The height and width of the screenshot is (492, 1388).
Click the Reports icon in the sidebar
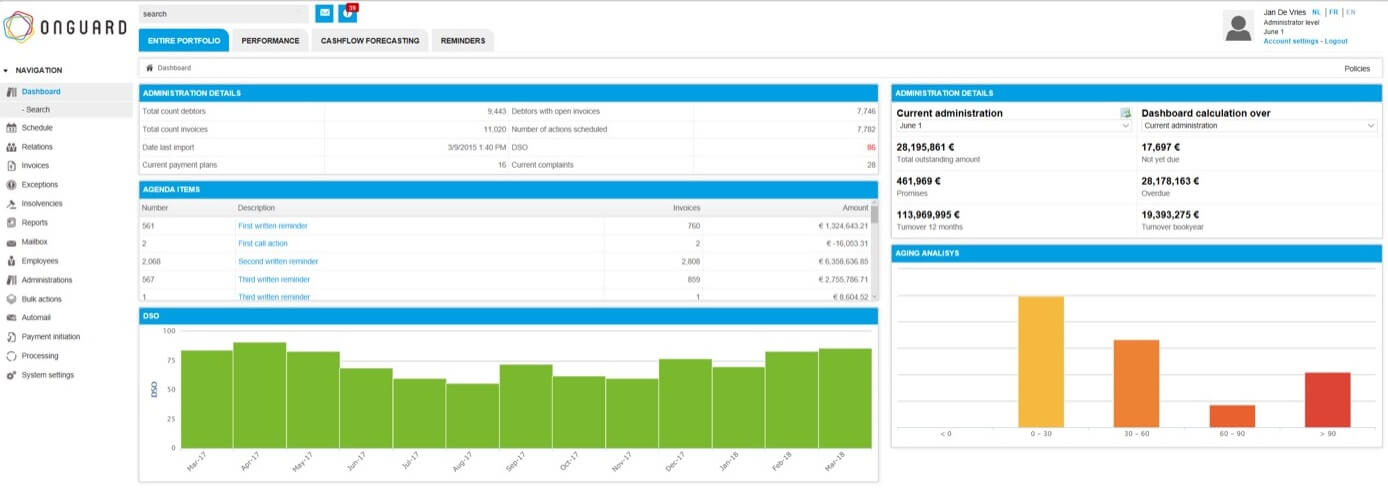pos(11,223)
